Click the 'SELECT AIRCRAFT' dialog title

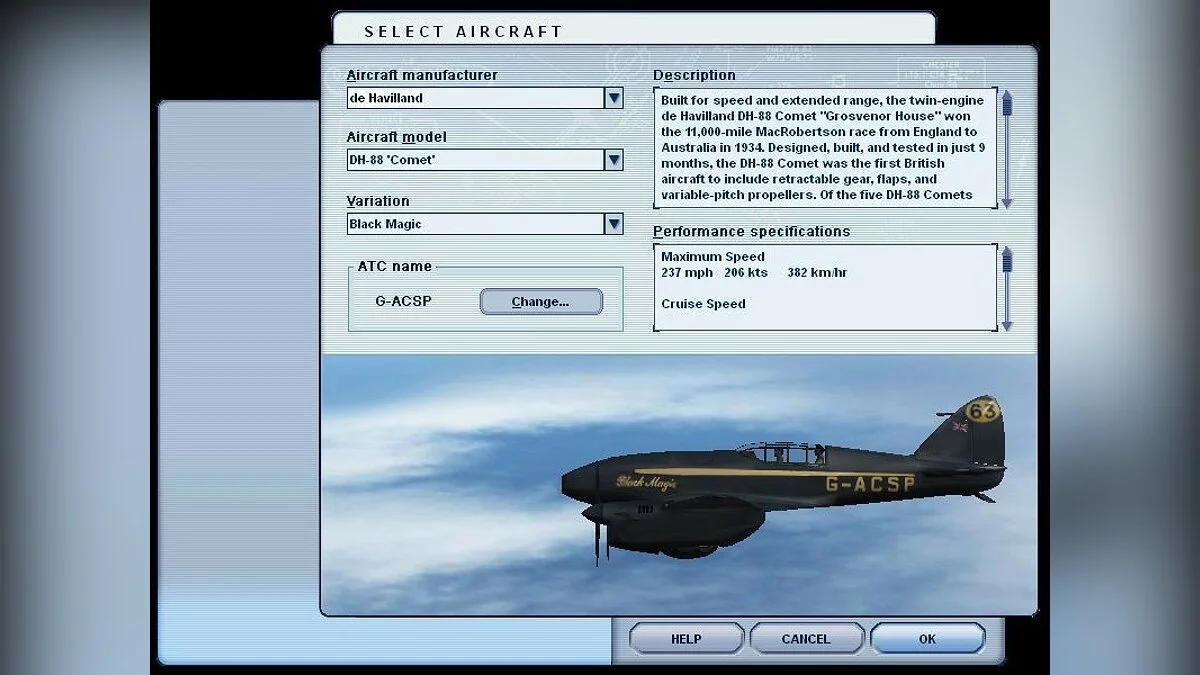pos(463,31)
